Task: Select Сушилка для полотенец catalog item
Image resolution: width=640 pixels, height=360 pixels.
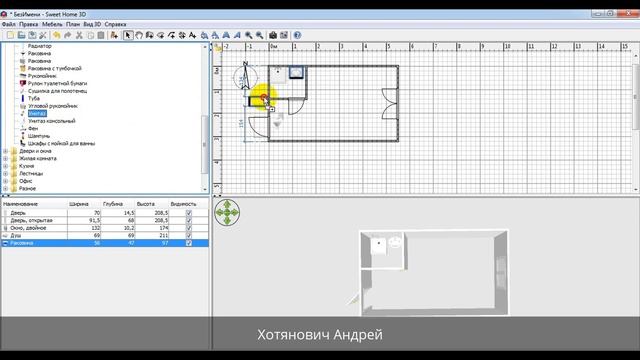Action: tap(57, 91)
